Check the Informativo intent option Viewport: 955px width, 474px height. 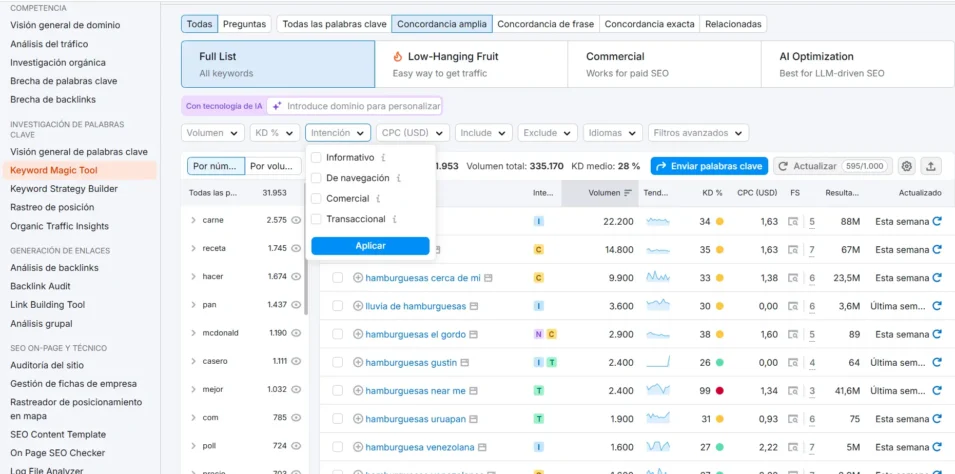316,158
